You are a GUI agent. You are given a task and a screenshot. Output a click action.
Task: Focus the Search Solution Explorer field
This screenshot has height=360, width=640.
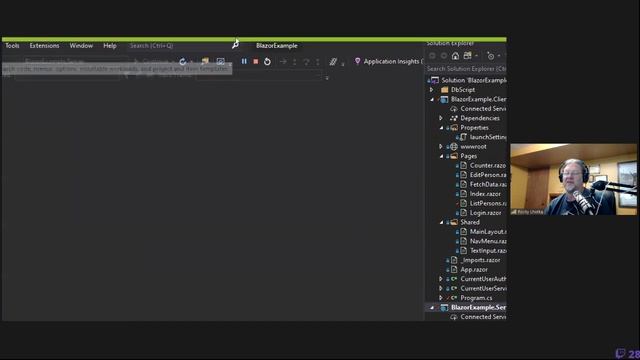(466, 69)
